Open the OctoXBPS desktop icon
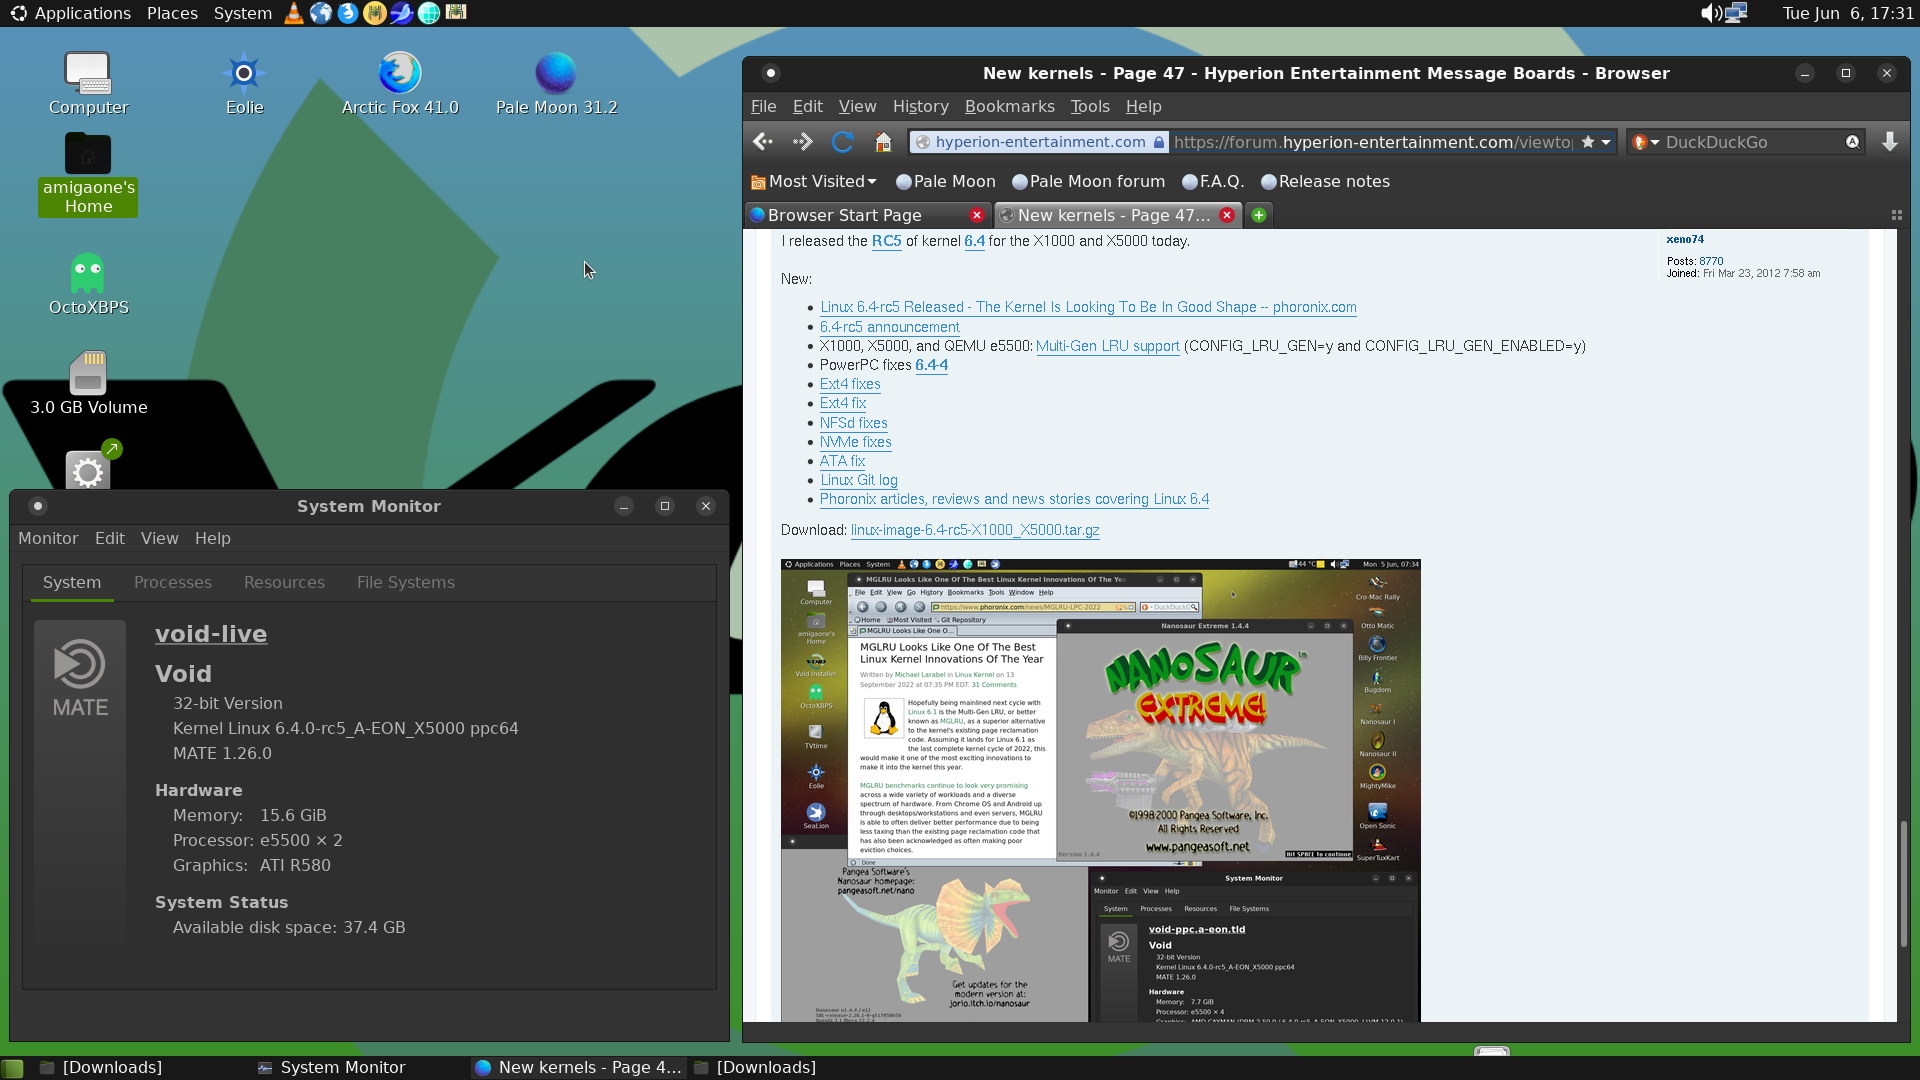The image size is (1920, 1080). (x=88, y=284)
